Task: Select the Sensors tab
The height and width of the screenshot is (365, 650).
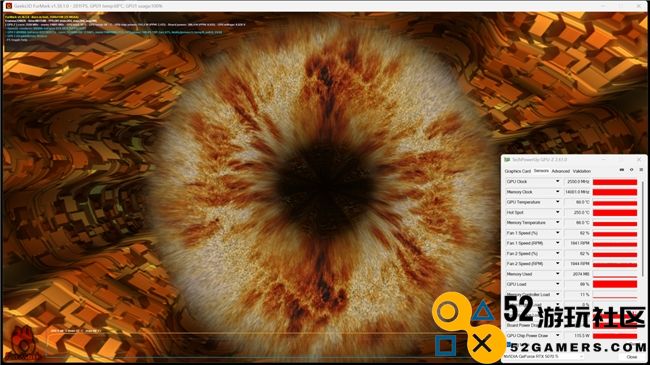Action: coord(541,171)
